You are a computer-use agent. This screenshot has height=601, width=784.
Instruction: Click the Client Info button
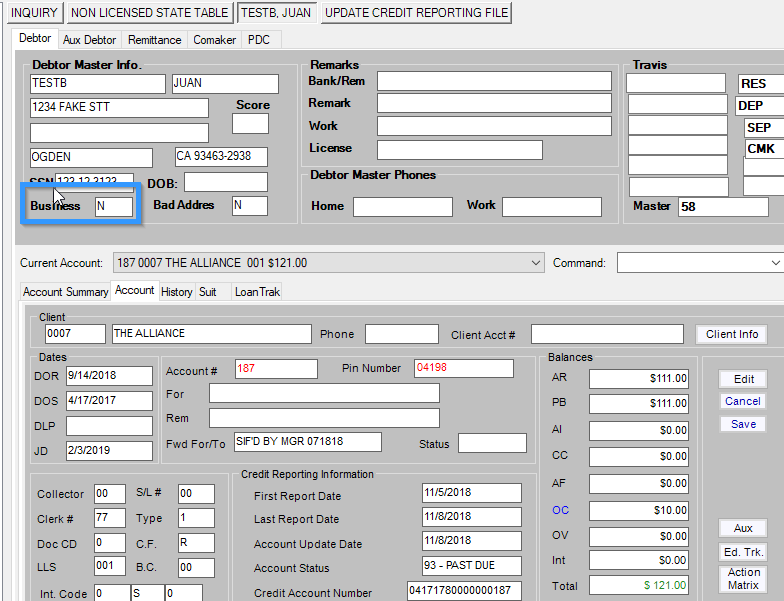(x=731, y=334)
